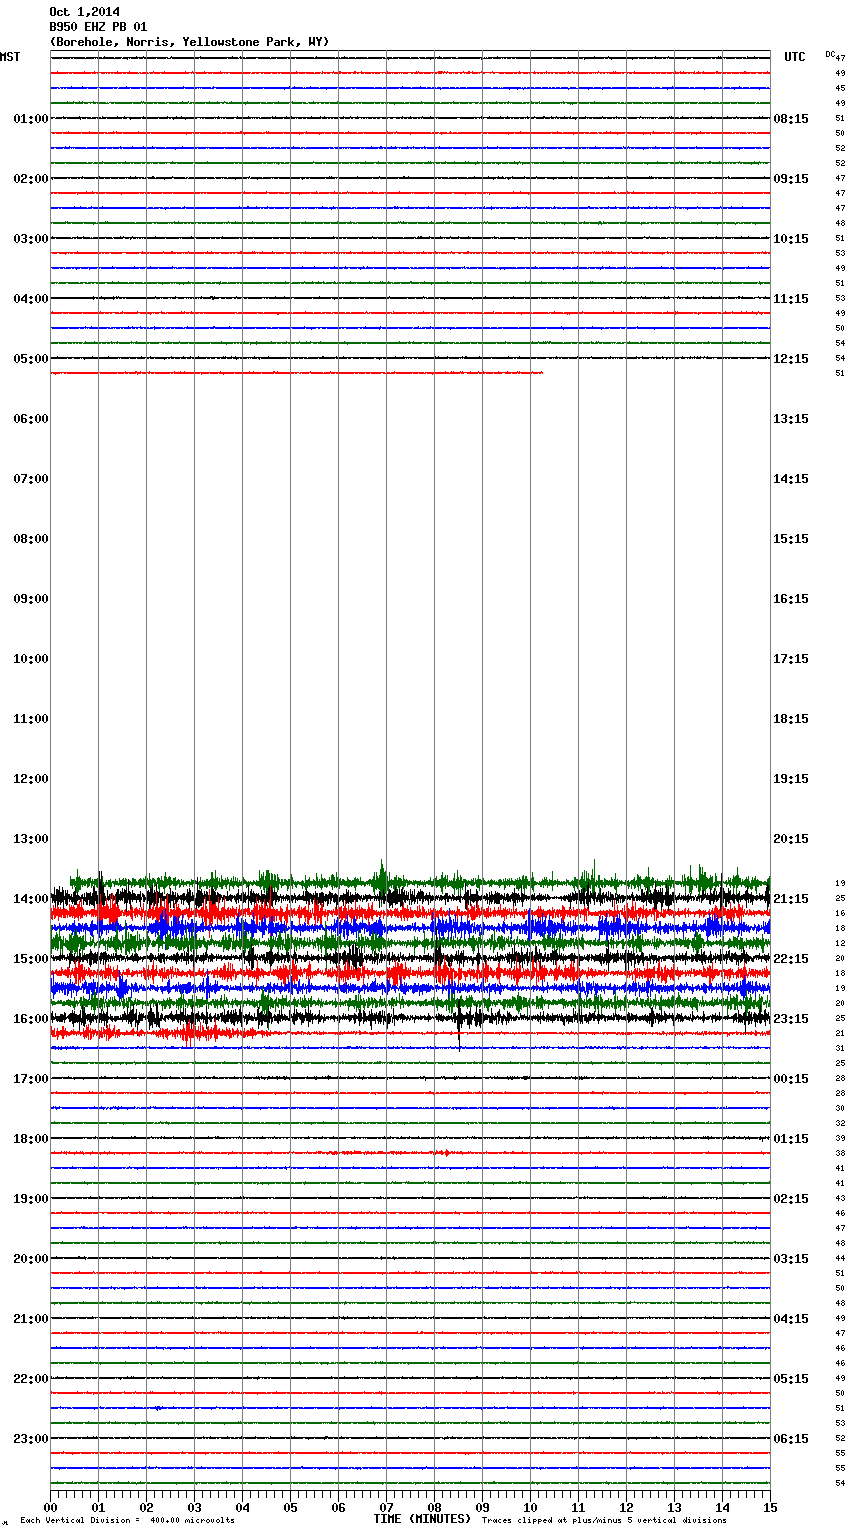
Task: Select the 02:00 MST time label
Action: (x=31, y=179)
